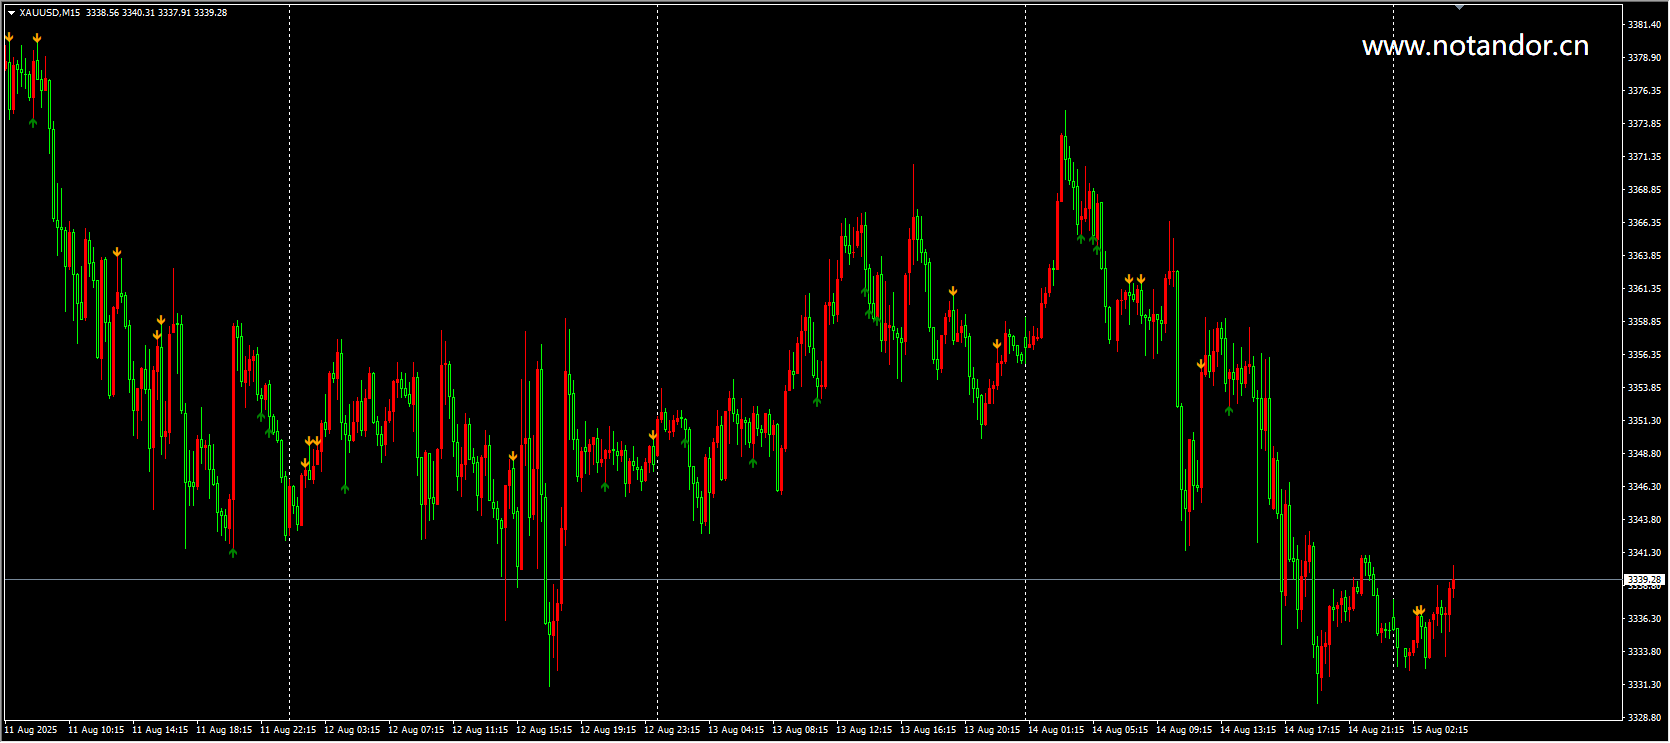Click the 13 Aug 20:15 time label

[992, 730]
